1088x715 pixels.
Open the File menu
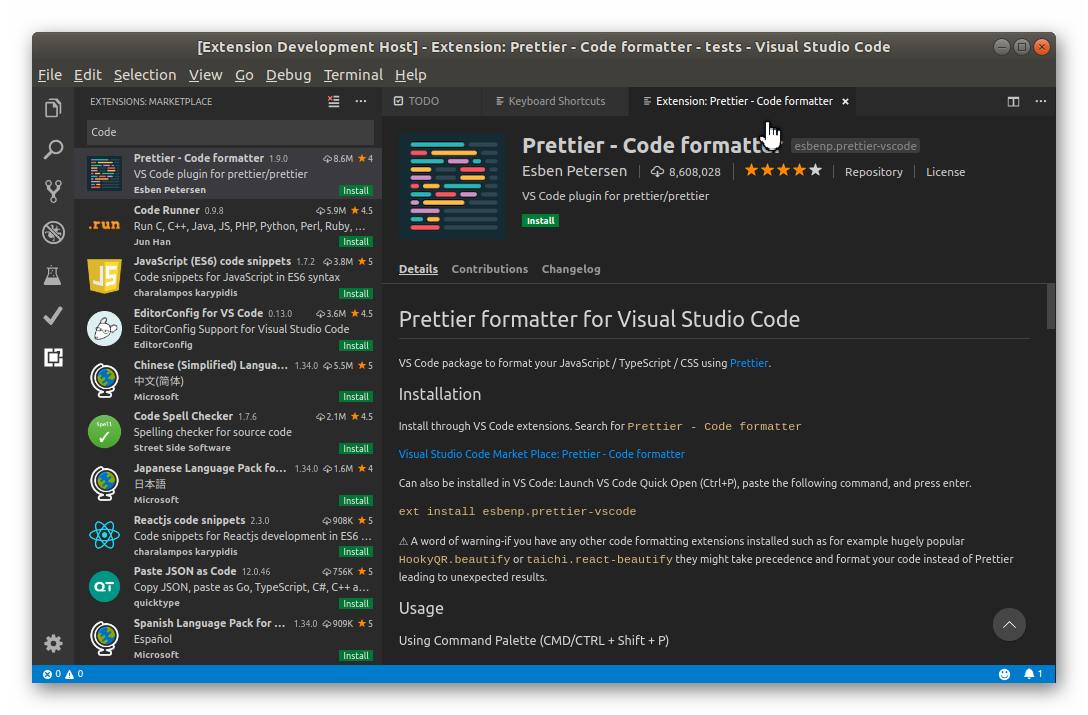pos(50,75)
